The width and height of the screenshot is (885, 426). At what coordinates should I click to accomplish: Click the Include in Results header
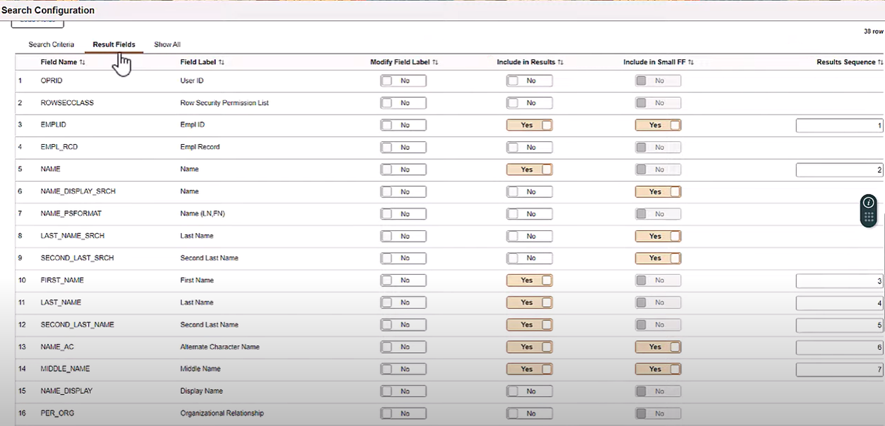tap(526, 62)
